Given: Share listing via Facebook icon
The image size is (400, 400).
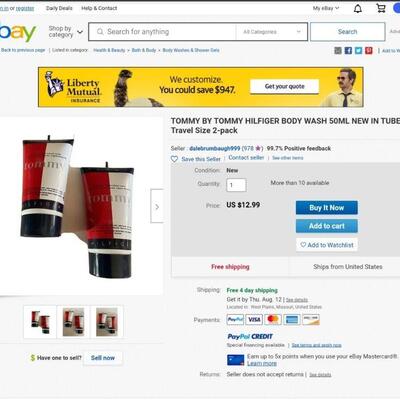Looking at the screenshot, I should [348, 50].
